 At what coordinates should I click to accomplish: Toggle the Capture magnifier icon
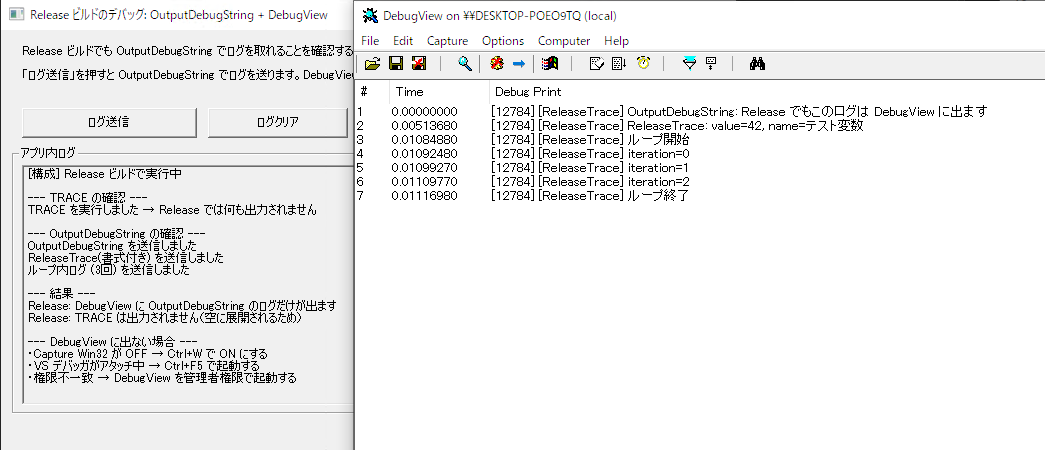(465, 64)
